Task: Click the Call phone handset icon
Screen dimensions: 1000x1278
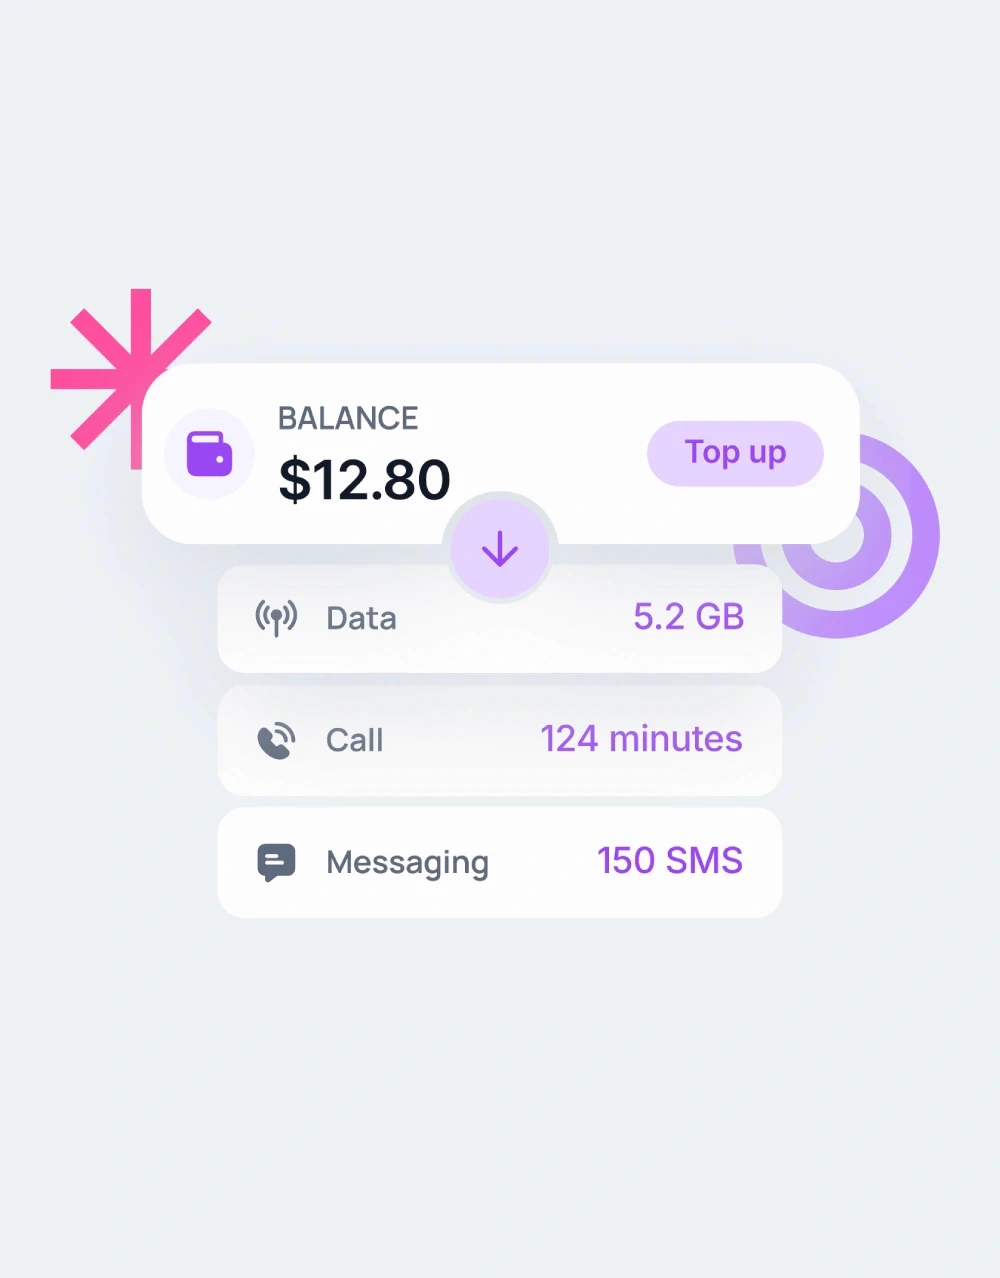Action: [x=276, y=741]
